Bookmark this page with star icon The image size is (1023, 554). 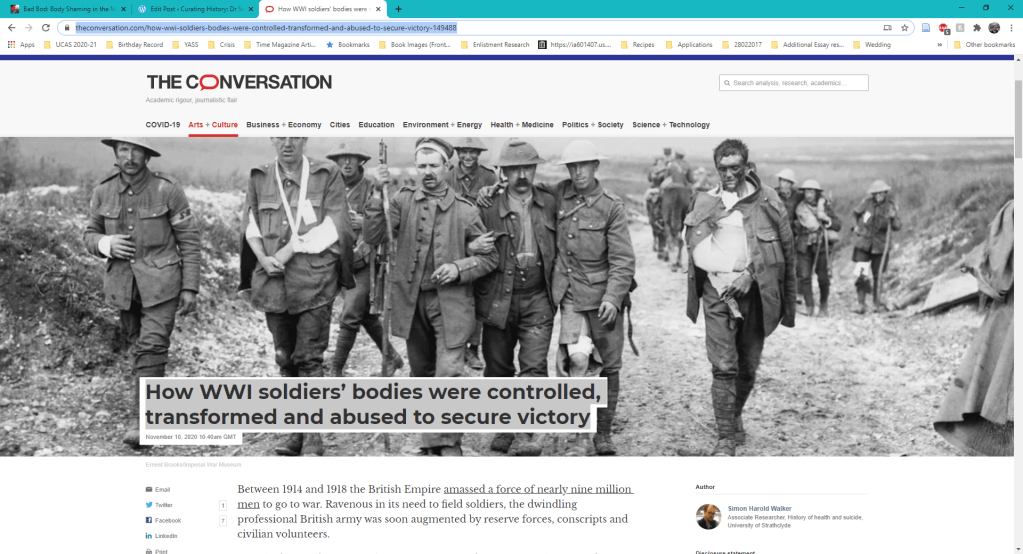coord(904,28)
